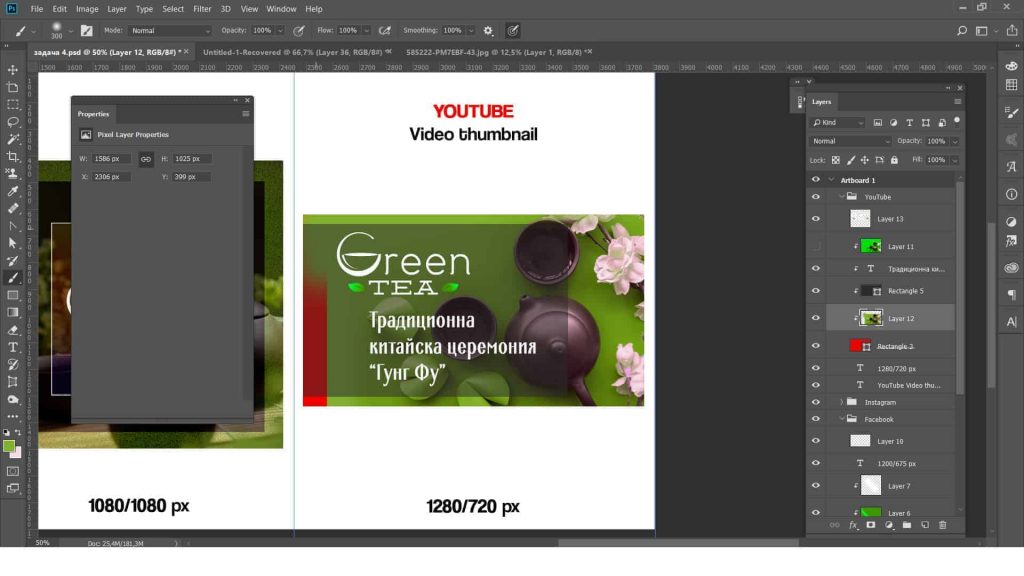Collapse the YouTube group
1024x576 pixels.
click(841, 197)
